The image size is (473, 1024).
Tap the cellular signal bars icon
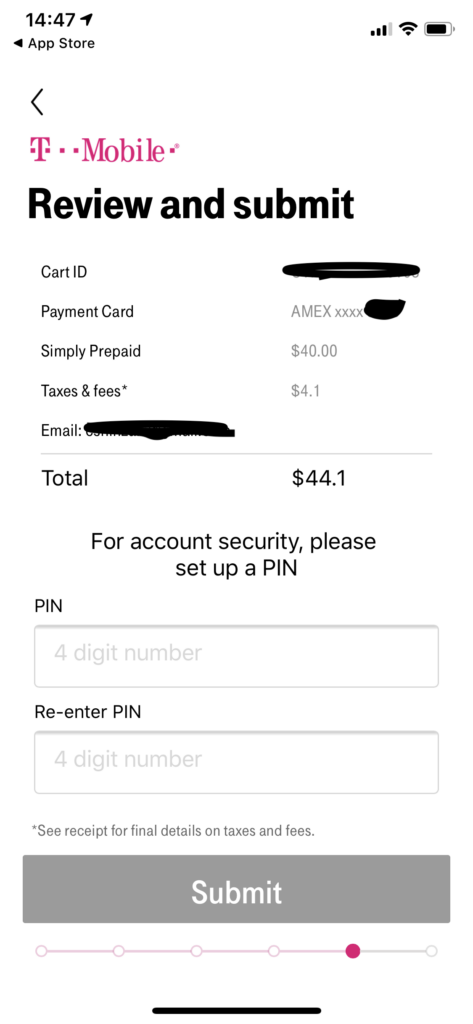[x=381, y=29]
